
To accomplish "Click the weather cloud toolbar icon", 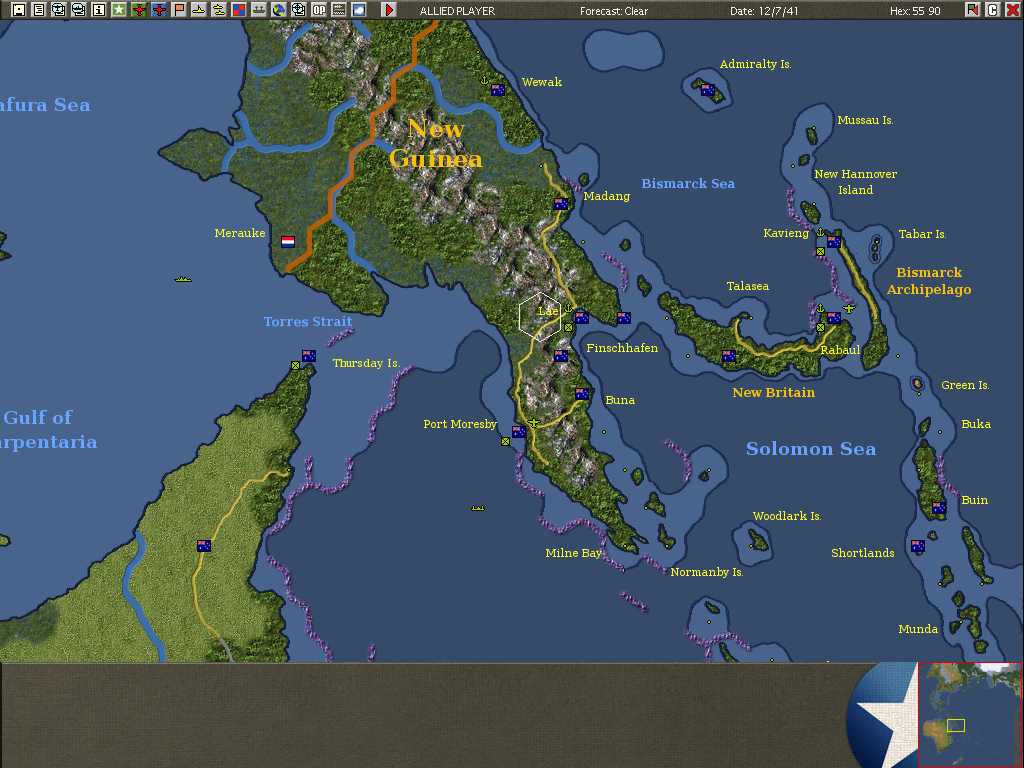I will [x=359, y=10].
